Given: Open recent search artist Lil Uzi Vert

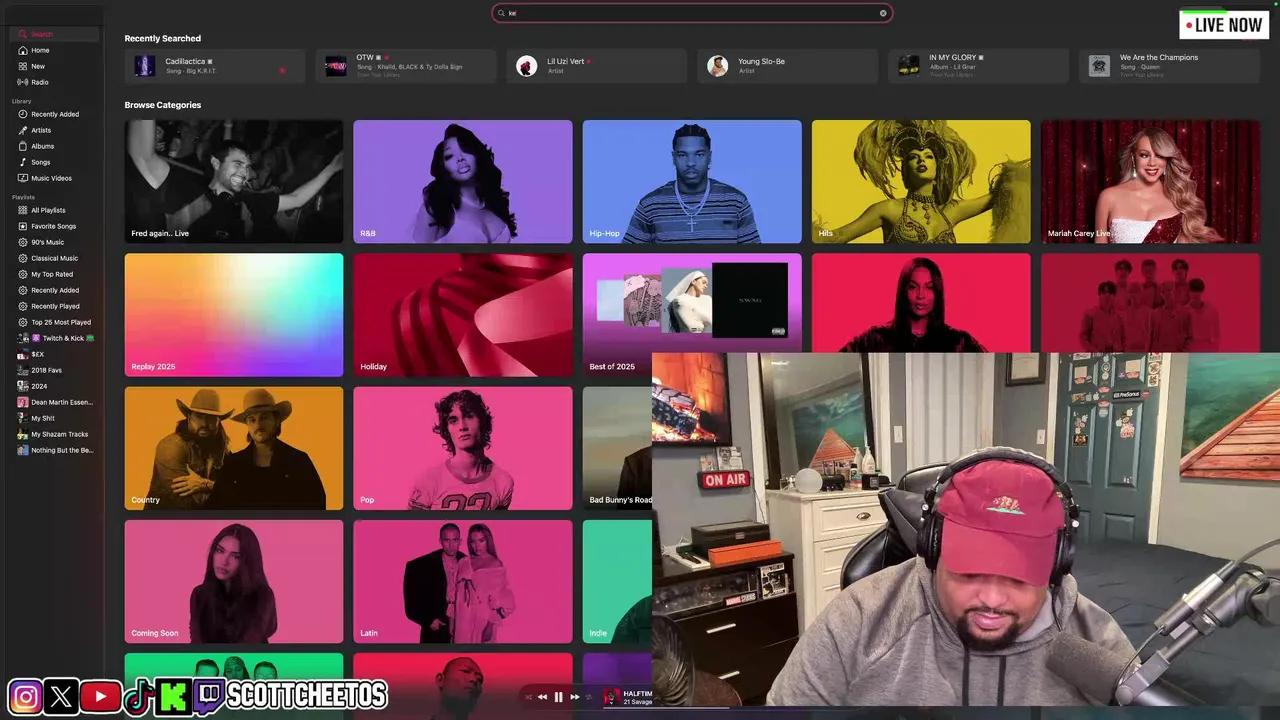Looking at the screenshot, I should 596,66.
